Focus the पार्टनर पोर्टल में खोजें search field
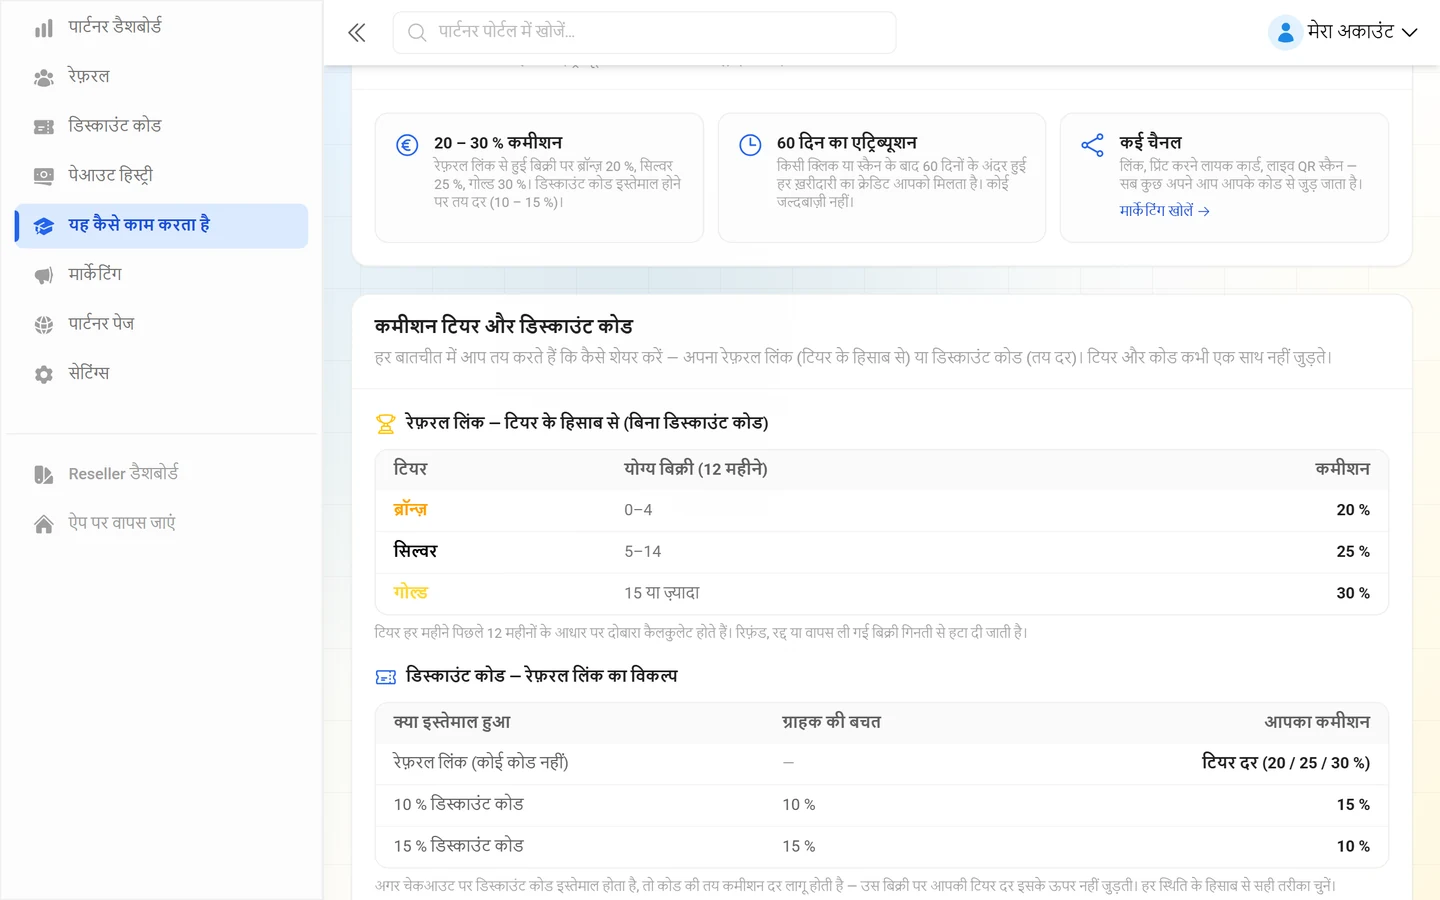The height and width of the screenshot is (900, 1440). (x=645, y=33)
